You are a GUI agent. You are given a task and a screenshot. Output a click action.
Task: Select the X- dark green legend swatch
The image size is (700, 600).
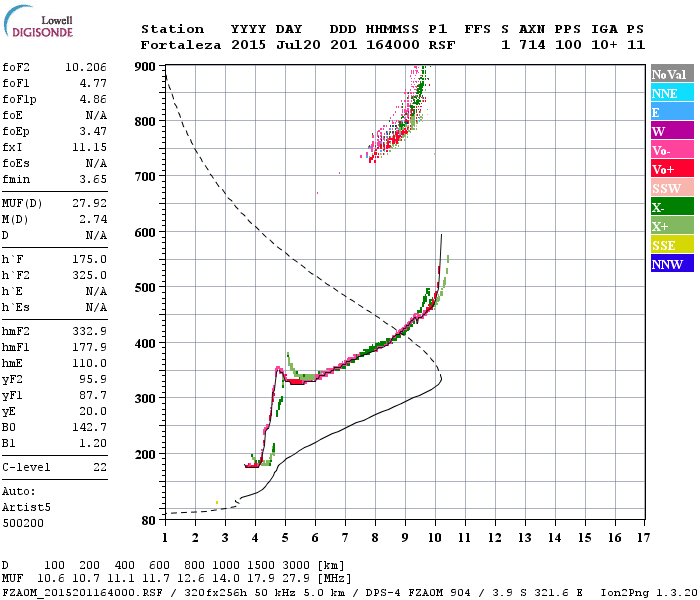tap(672, 207)
